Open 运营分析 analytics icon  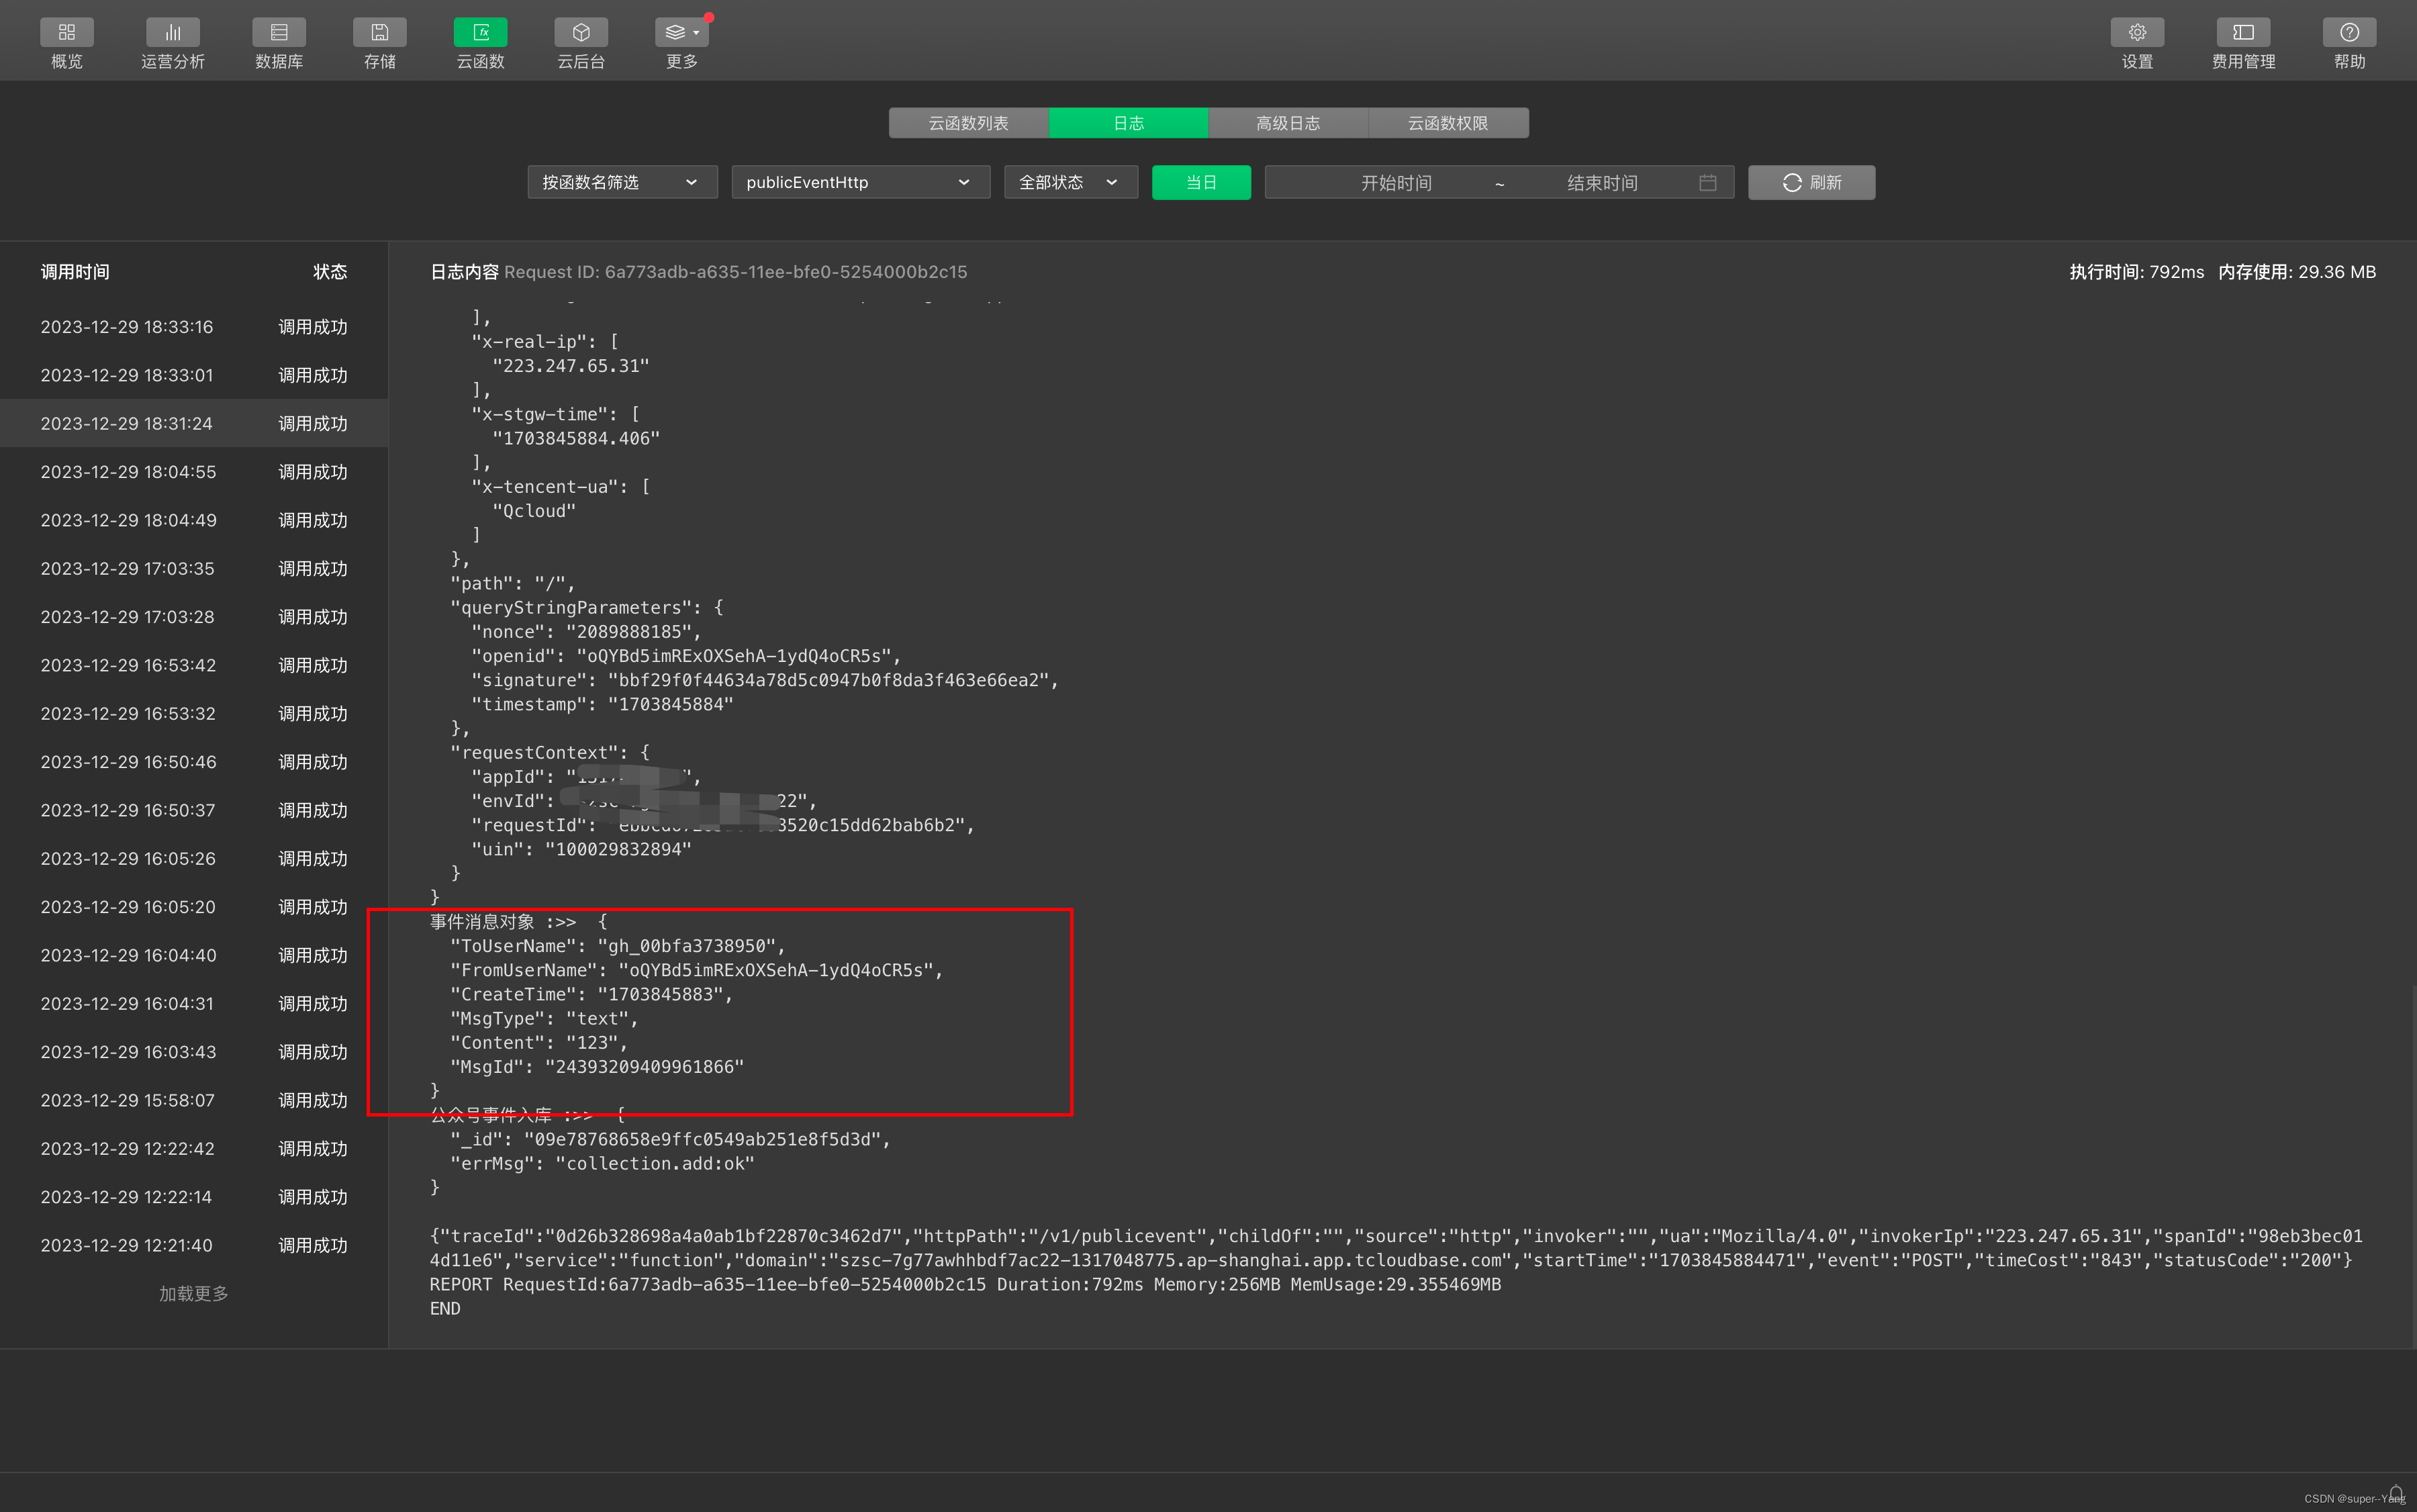point(172,32)
